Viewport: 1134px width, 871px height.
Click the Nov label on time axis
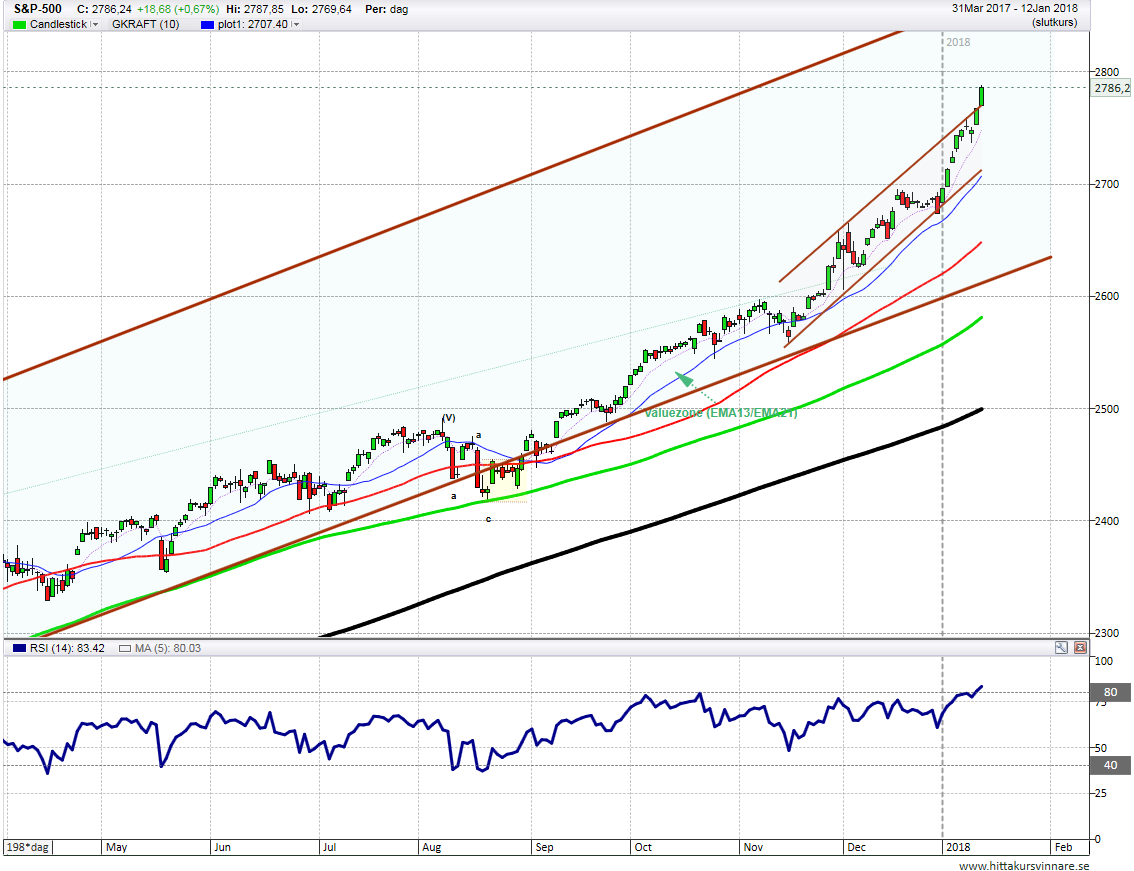[x=753, y=847]
